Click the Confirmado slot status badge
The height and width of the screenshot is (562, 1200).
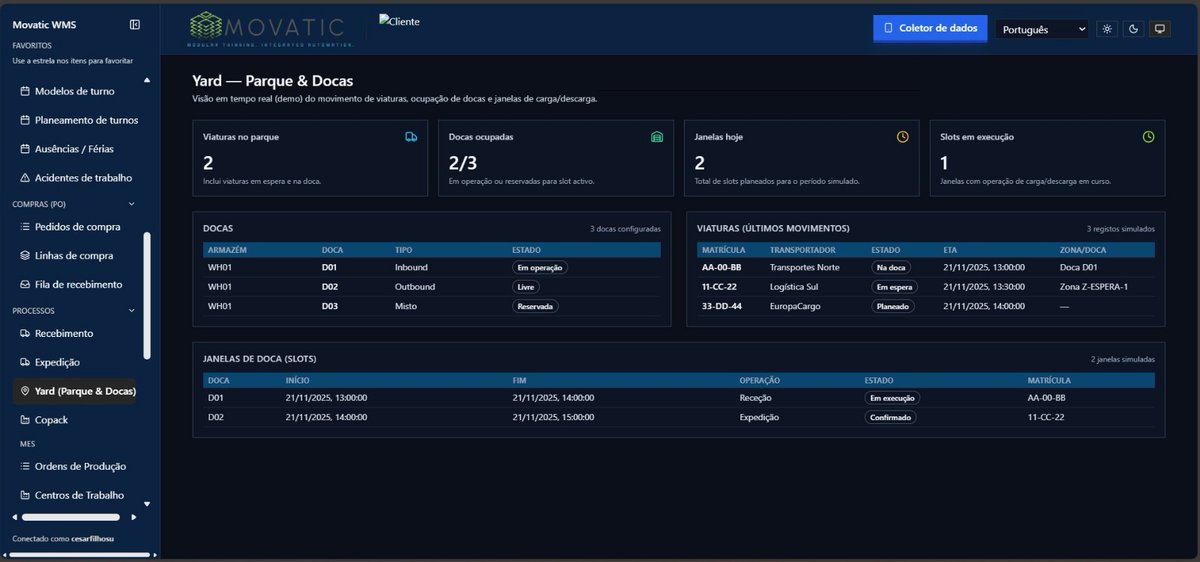(891, 417)
